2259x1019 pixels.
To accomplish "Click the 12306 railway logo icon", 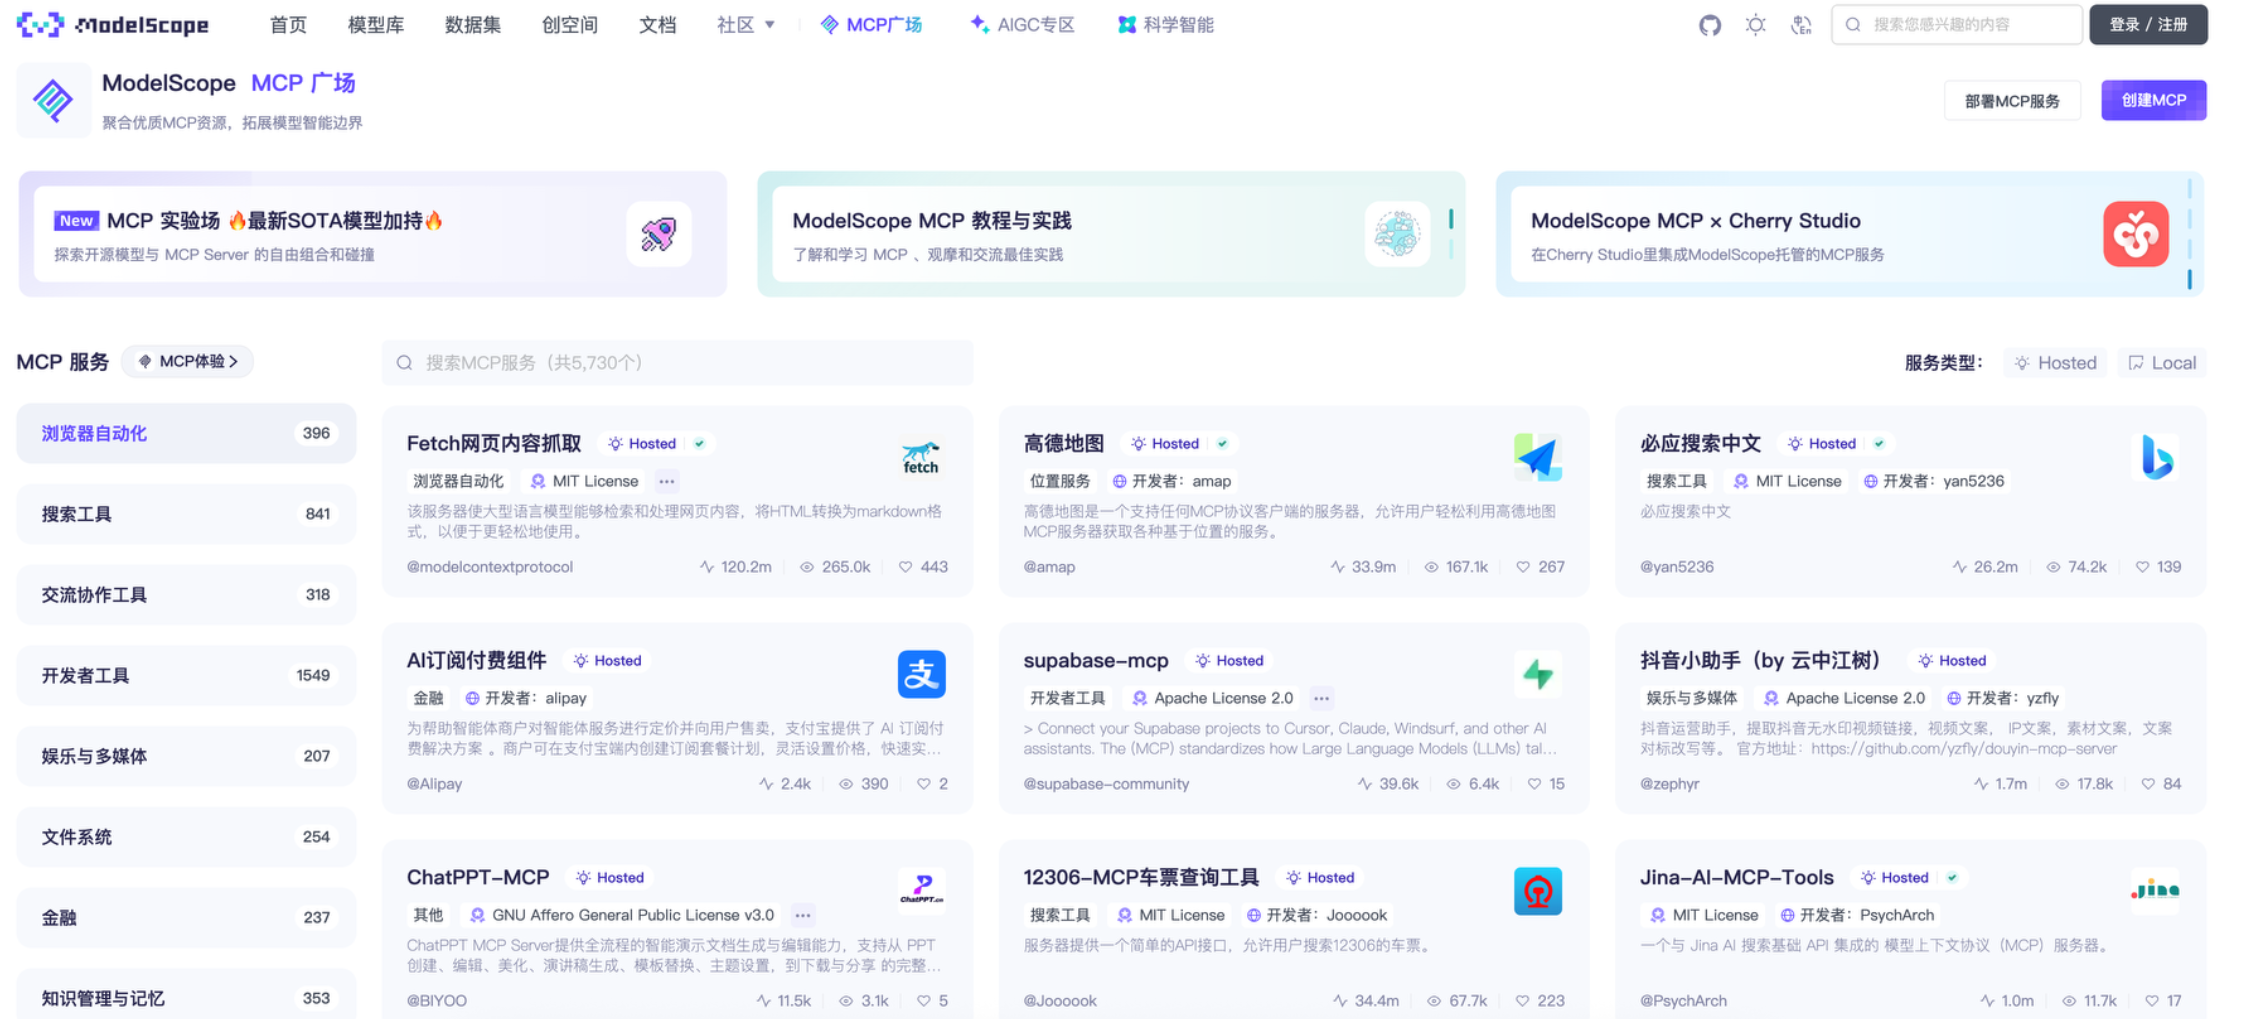I will pyautogui.click(x=1538, y=891).
